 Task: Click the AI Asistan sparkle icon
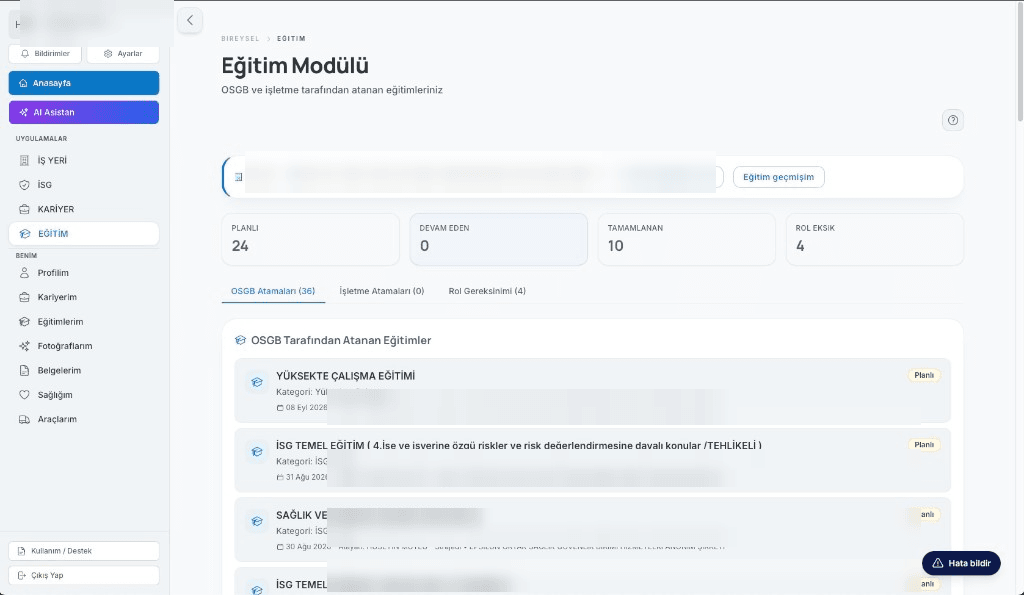click(x=24, y=112)
